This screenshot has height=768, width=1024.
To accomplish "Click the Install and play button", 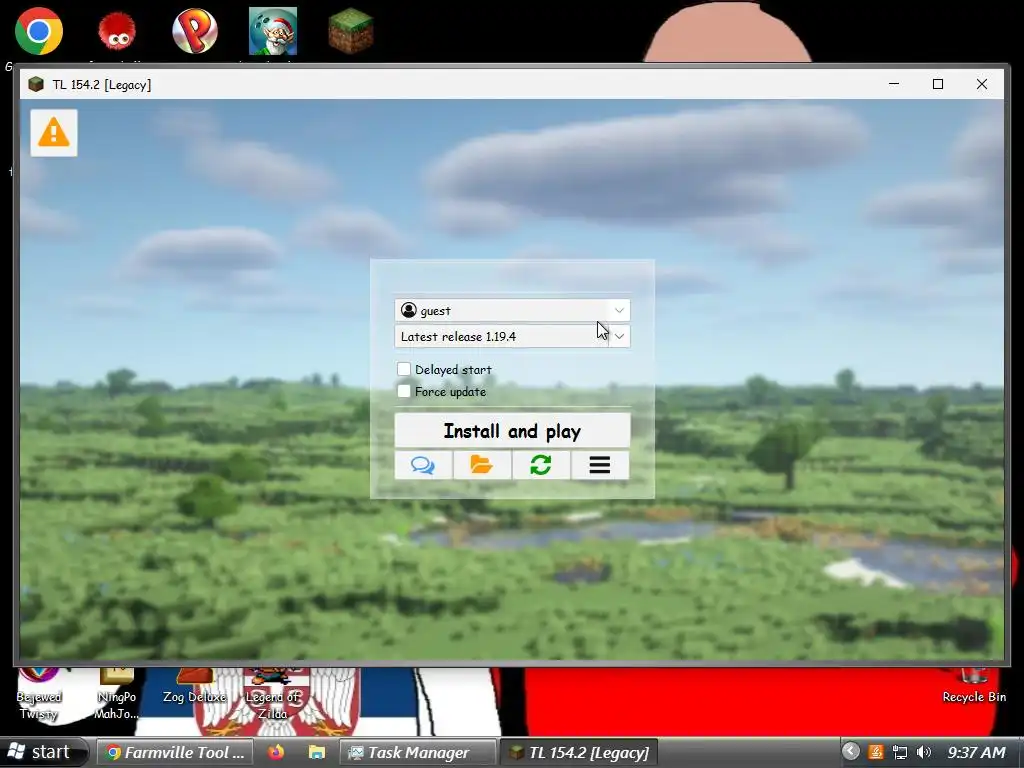I will tap(512, 430).
